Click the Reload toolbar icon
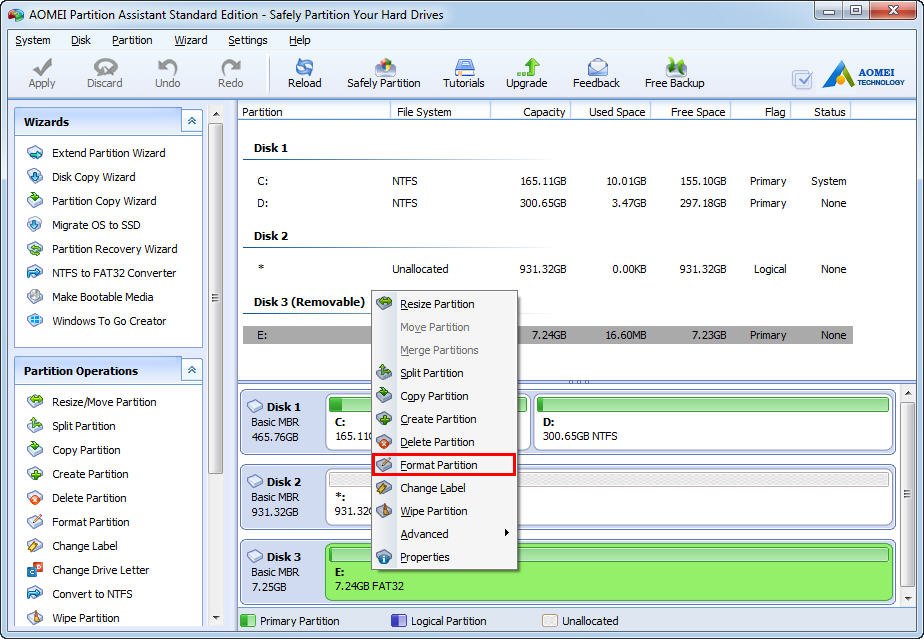This screenshot has width=924, height=639. tap(305, 67)
